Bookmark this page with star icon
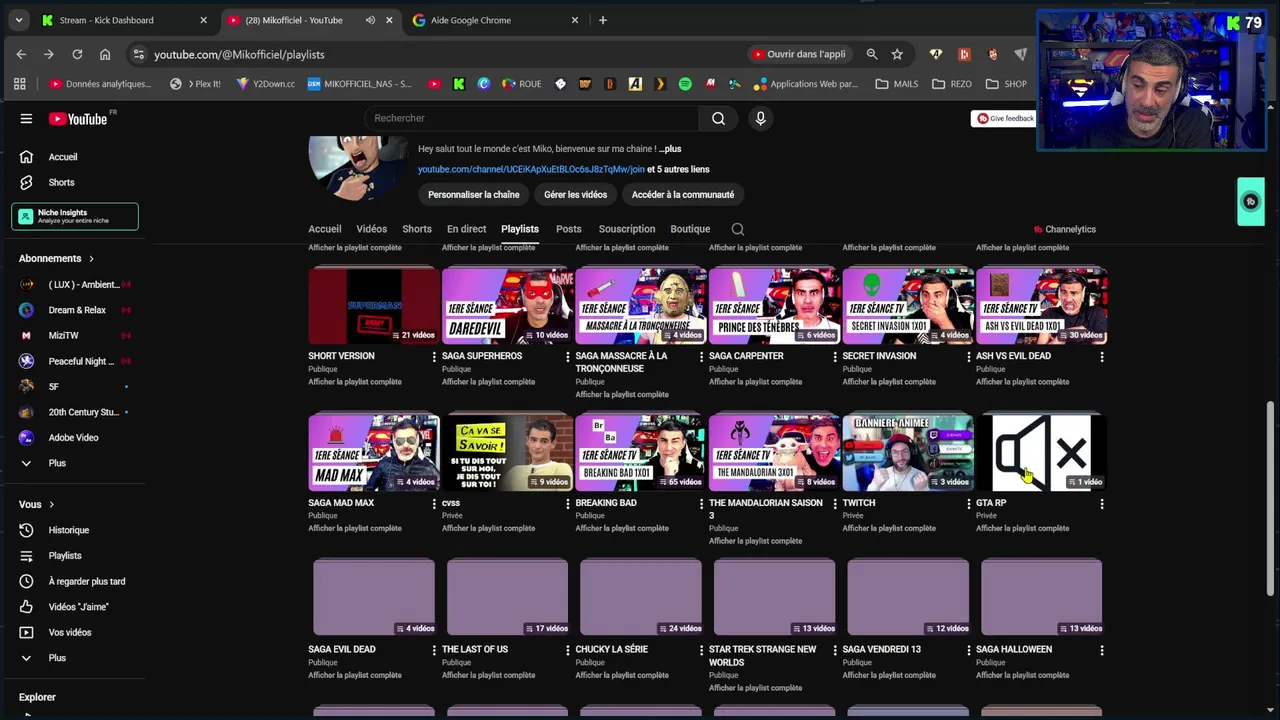1280x720 pixels. tap(897, 54)
